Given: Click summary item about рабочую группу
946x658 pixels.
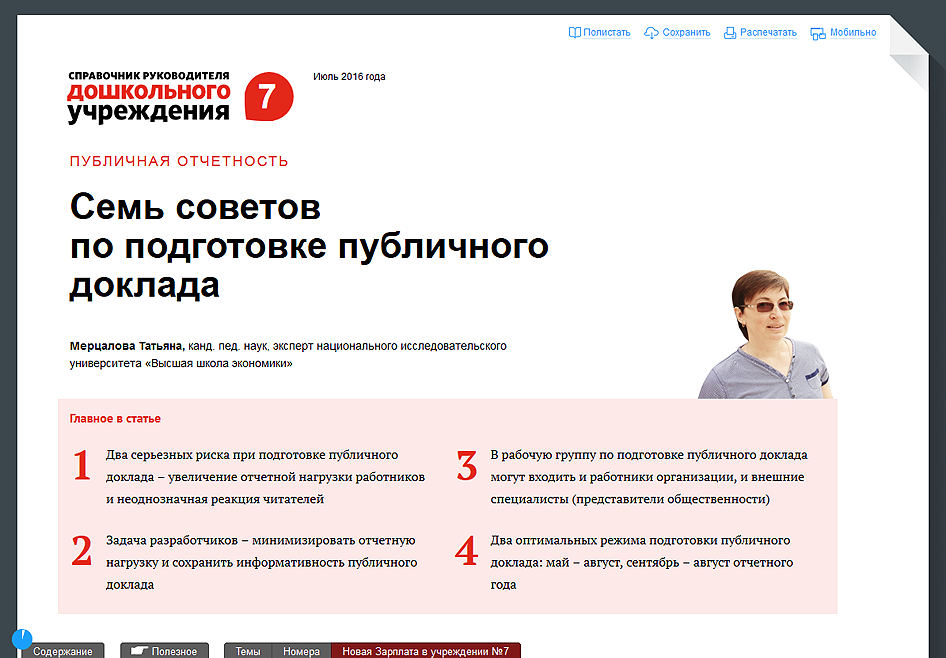Looking at the screenshot, I should (x=649, y=477).
